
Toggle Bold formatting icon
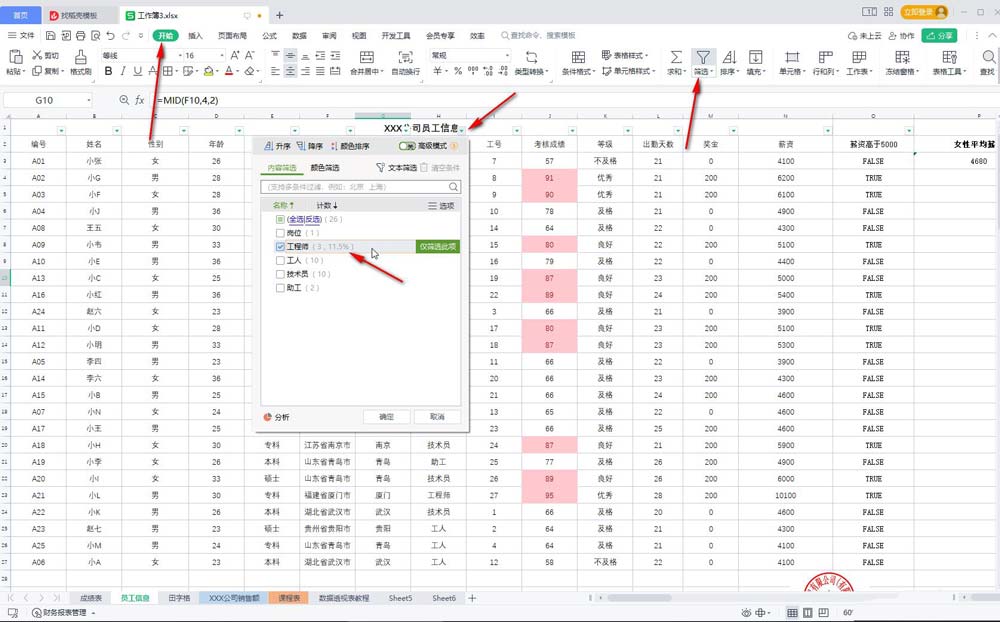108,71
